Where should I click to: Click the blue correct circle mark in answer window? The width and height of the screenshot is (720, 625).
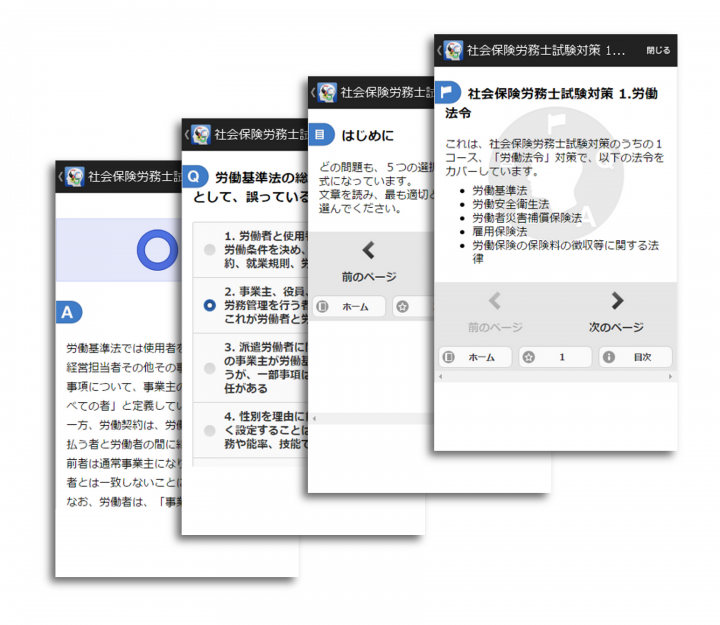pos(158,250)
